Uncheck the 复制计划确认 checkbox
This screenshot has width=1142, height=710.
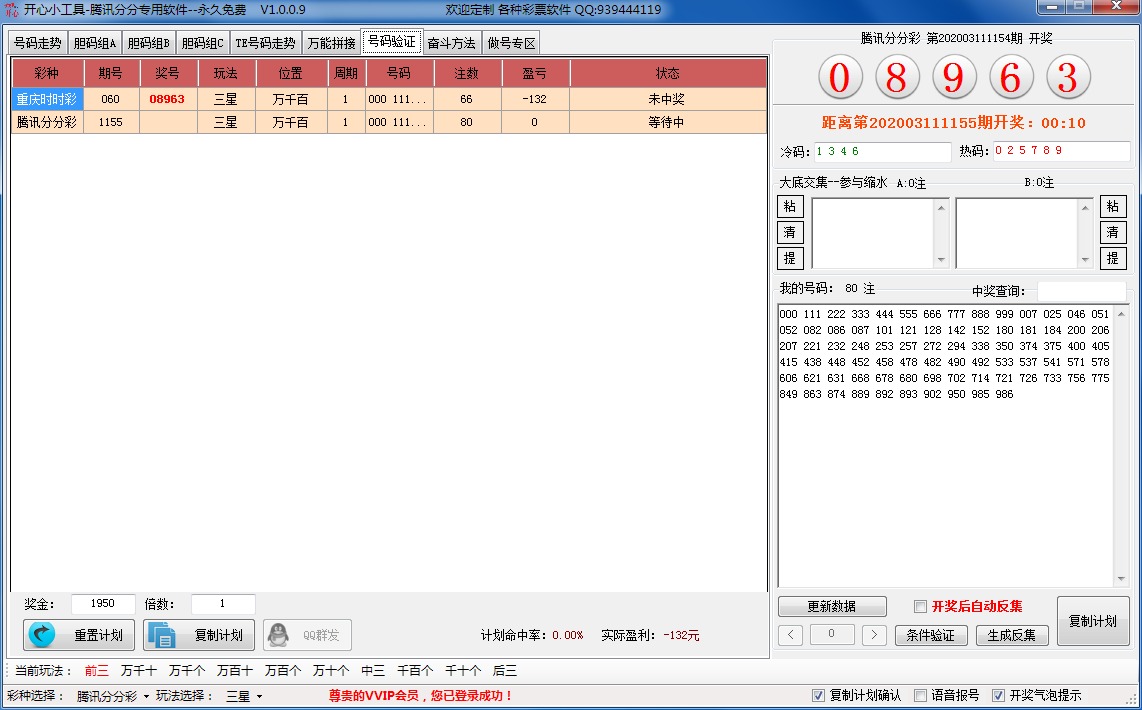tap(819, 696)
